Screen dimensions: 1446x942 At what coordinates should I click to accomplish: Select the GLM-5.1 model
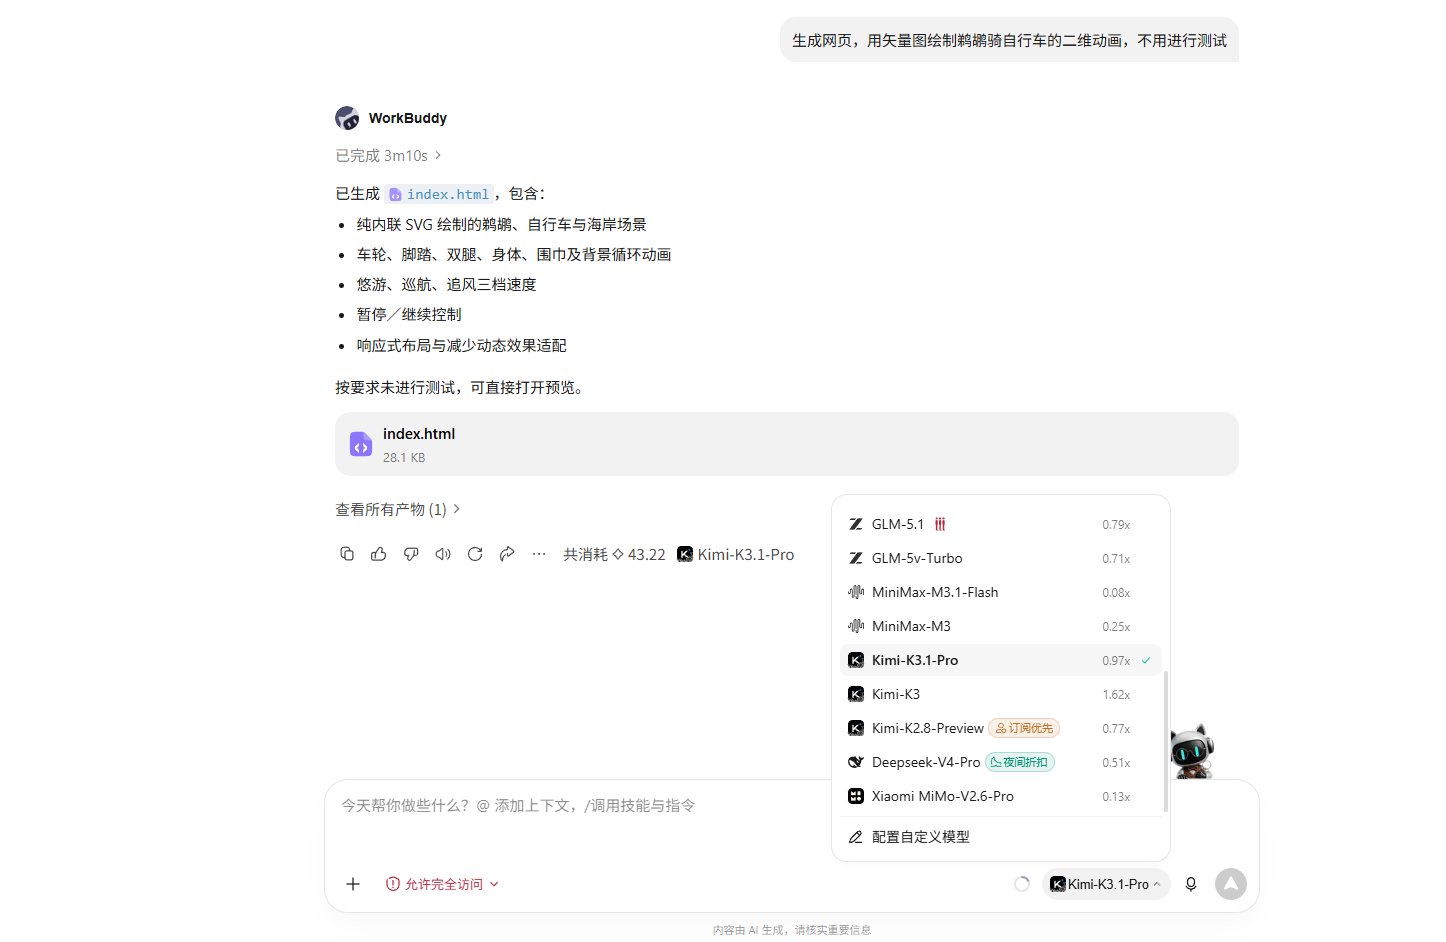click(x=1001, y=524)
